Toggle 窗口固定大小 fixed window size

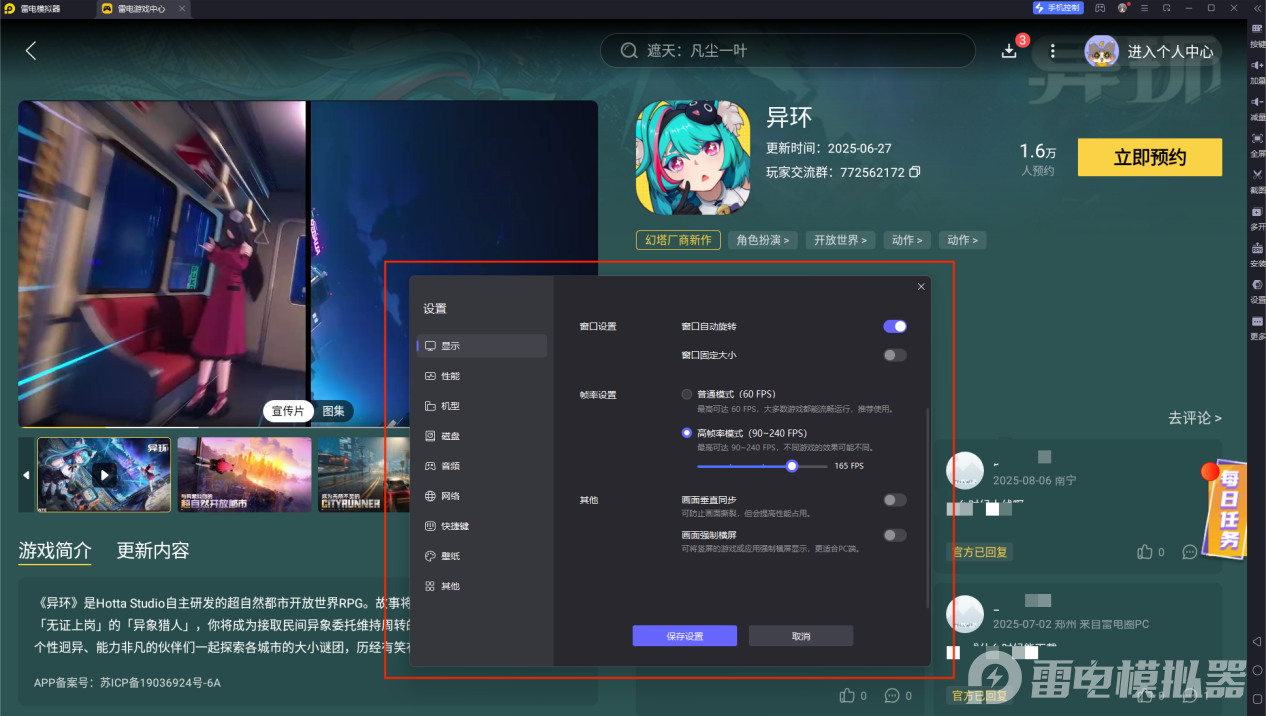894,355
